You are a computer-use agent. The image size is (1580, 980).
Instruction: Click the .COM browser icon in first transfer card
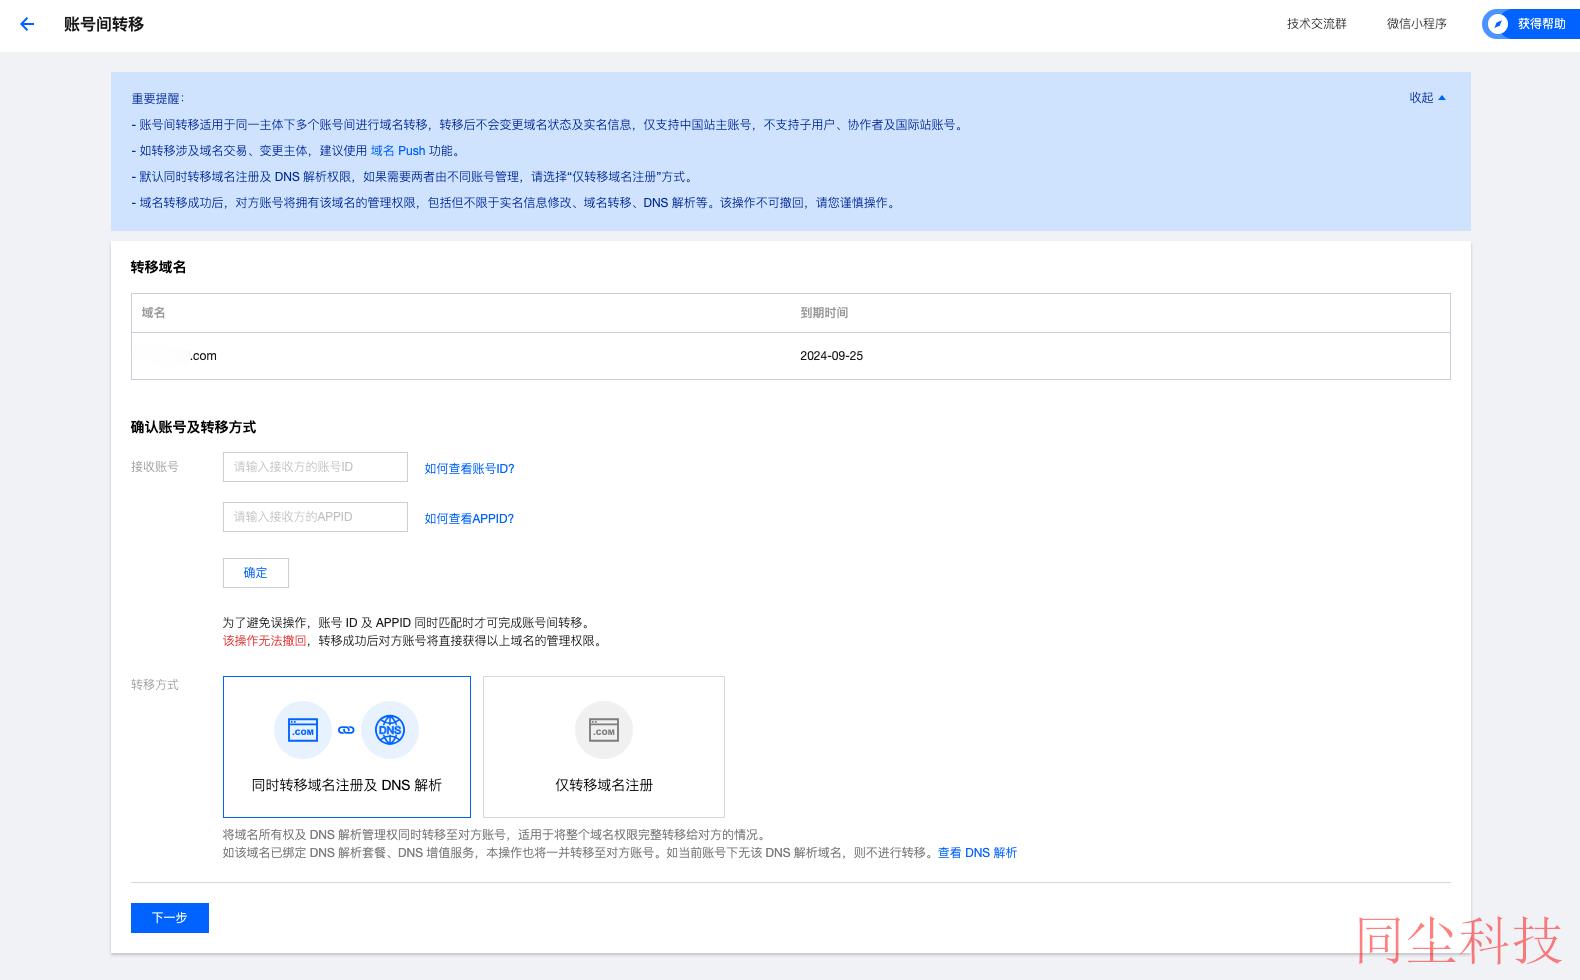pos(302,730)
